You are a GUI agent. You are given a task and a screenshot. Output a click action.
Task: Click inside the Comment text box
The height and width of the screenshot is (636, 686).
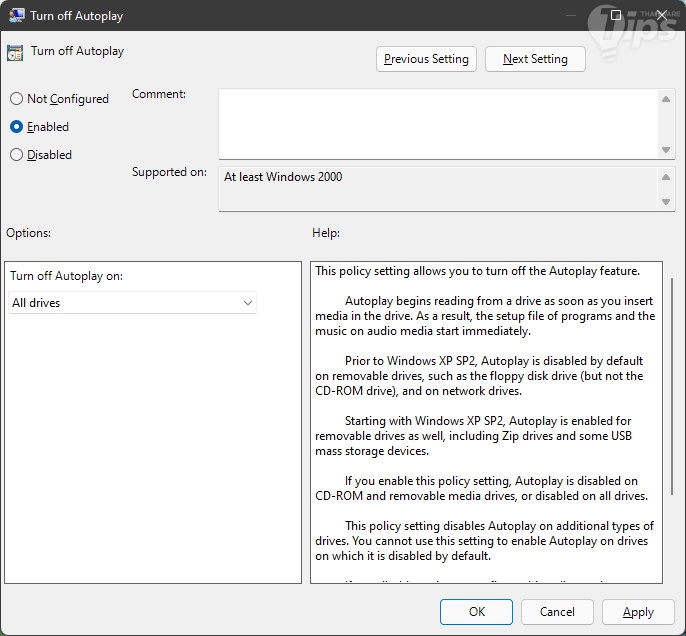point(439,124)
